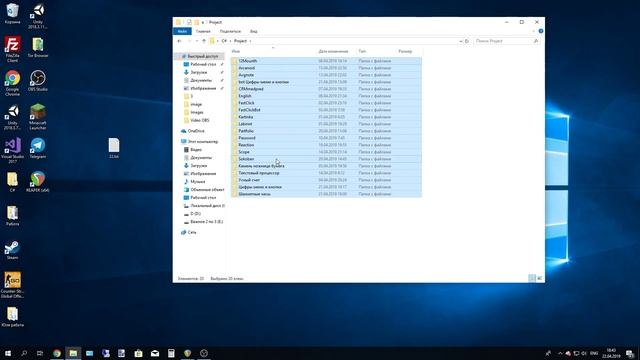This screenshot has height=360, width=640.
Task: Open the Юля работа folder on the desktop
Action: [12, 317]
